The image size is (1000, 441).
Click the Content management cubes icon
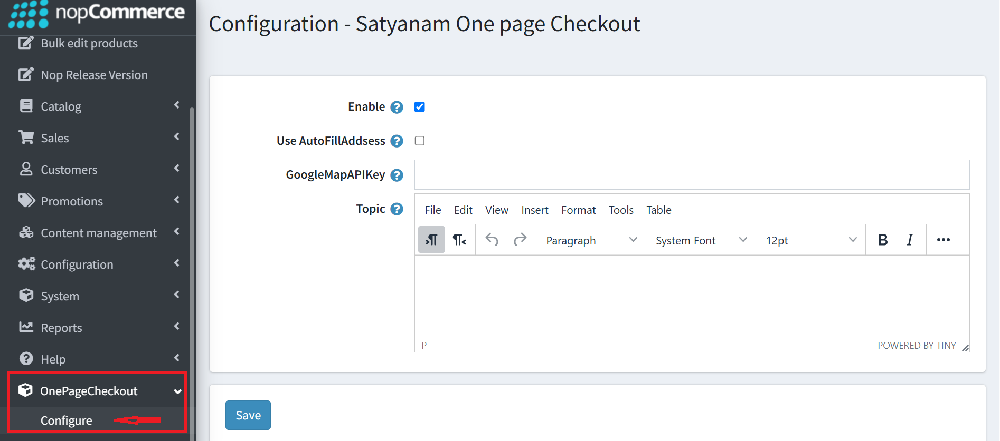pyautogui.click(x=26, y=232)
